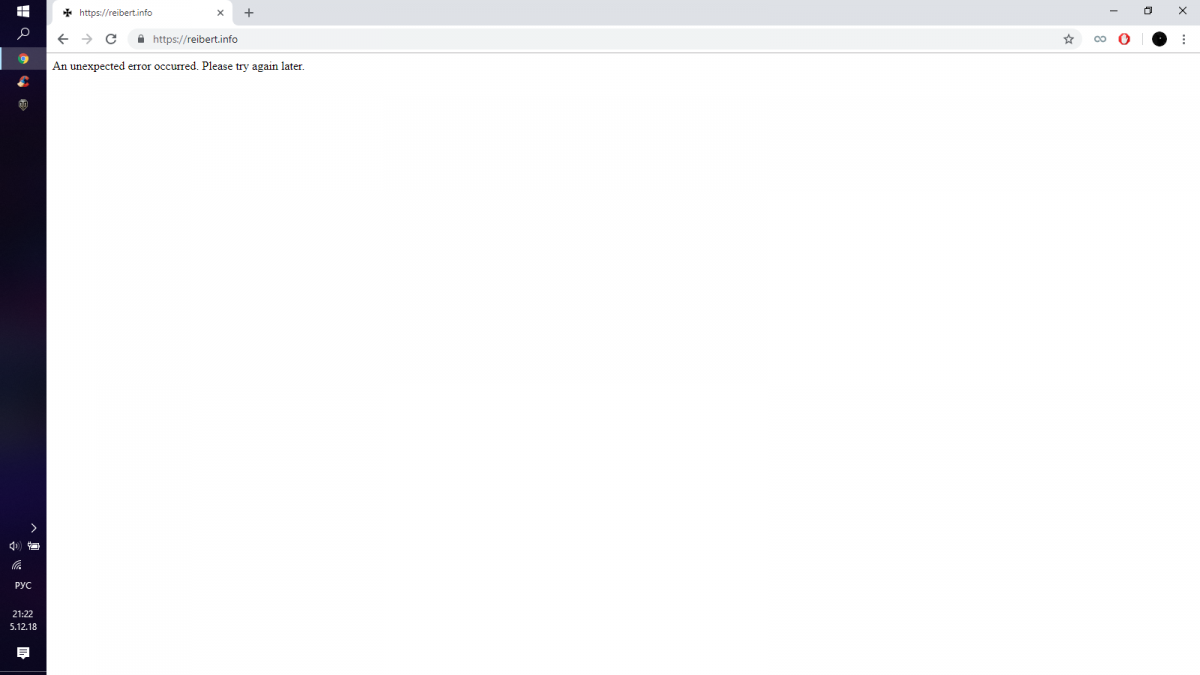Open the Chrome profile avatar
The image size is (1200, 675).
tap(1159, 39)
